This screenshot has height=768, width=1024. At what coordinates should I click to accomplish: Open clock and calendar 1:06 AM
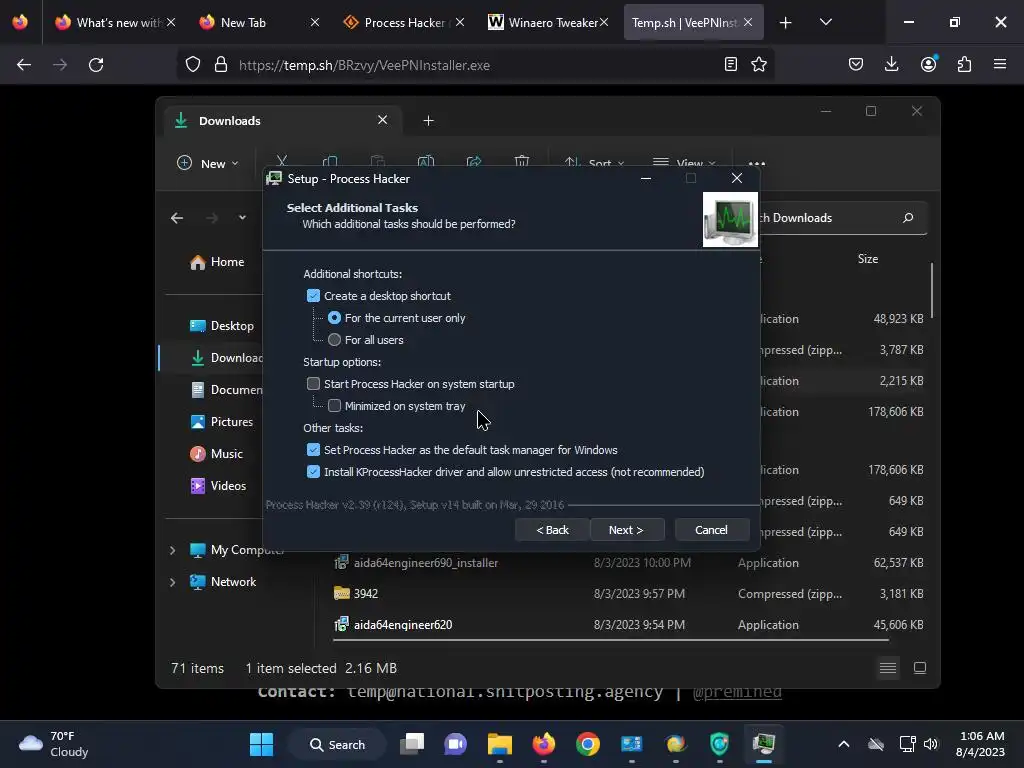pyautogui.click(x=981, y=744)
